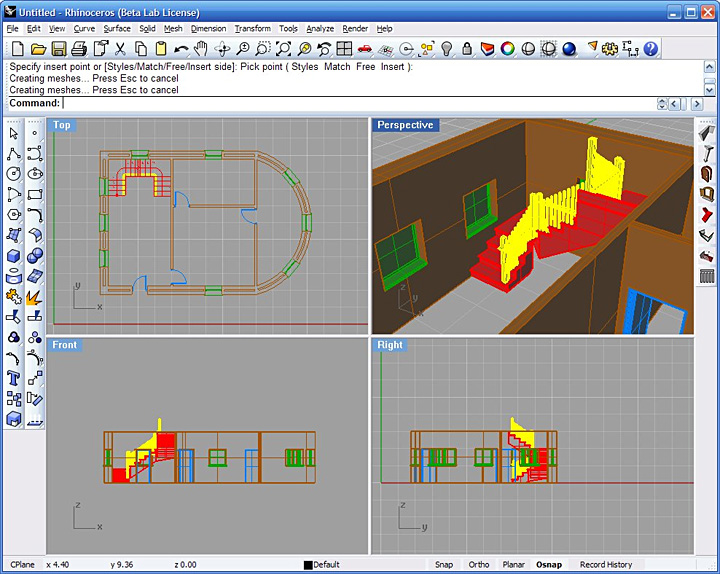
Task: Open the Perspective viewport title menu
Action: tap(405, 125)
